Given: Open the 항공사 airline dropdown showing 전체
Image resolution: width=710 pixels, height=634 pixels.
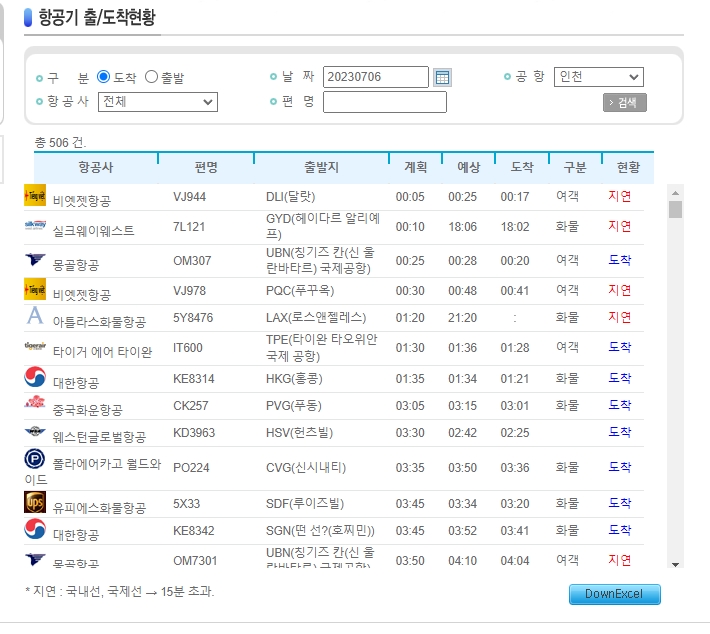Looking at the screenshot, I should 158,102.
